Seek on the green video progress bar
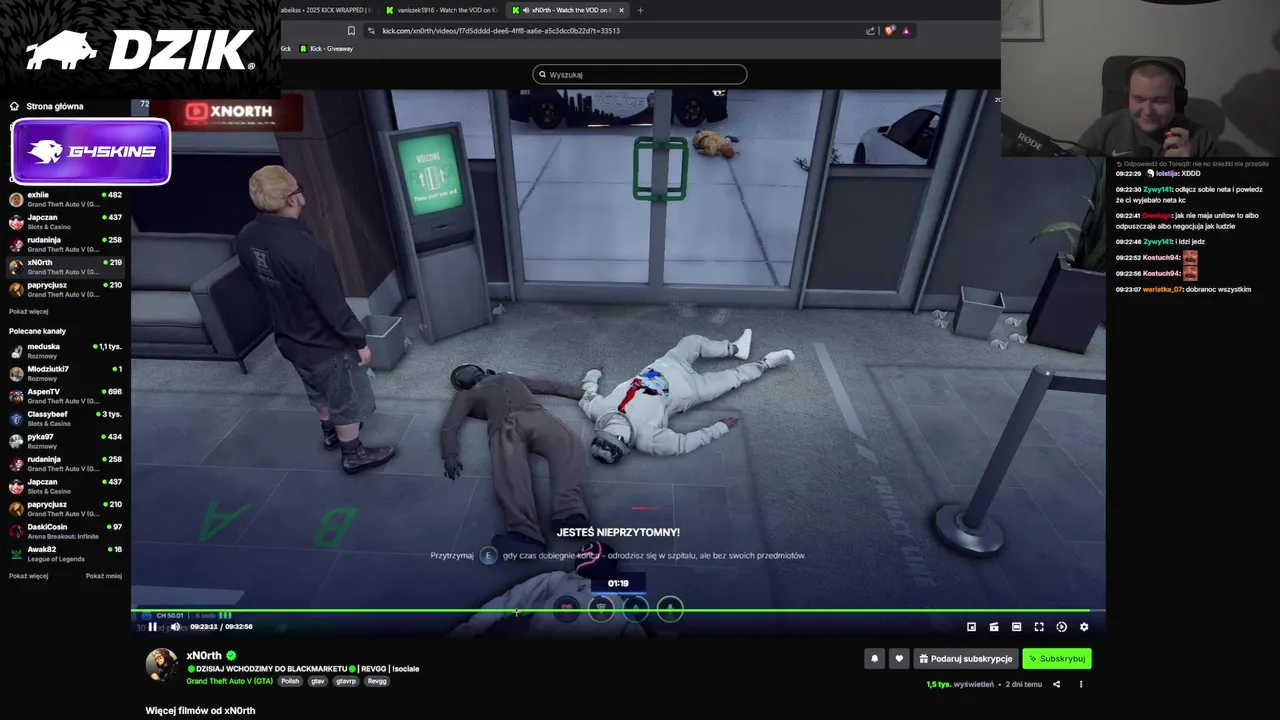The image size is (1280, 720). (618, 610)
